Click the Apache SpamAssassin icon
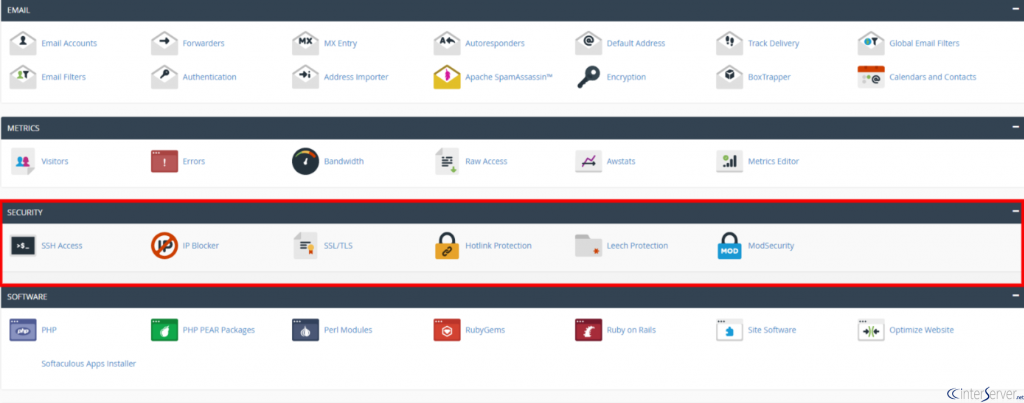The image size is (1024, 403). coord(447,76)
